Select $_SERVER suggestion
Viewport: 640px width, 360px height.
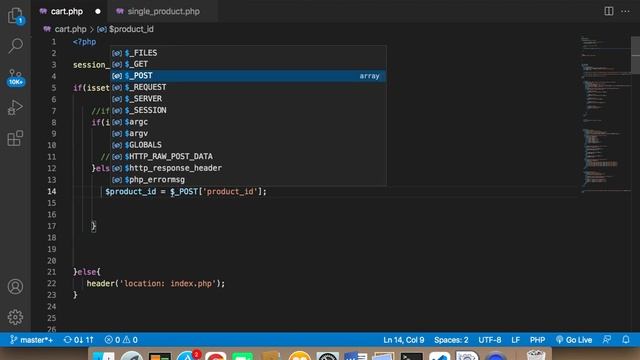(x=248, y=98)
